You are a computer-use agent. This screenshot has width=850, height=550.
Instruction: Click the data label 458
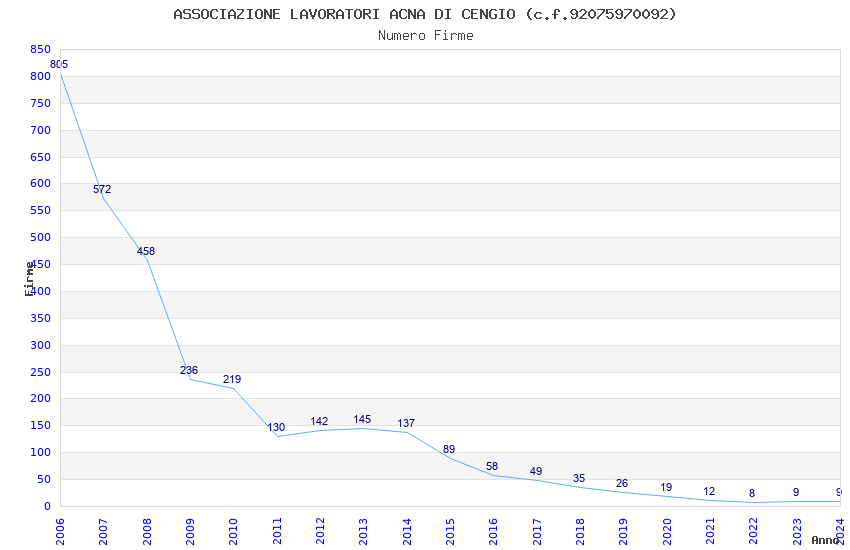click(x=146, y=251)
